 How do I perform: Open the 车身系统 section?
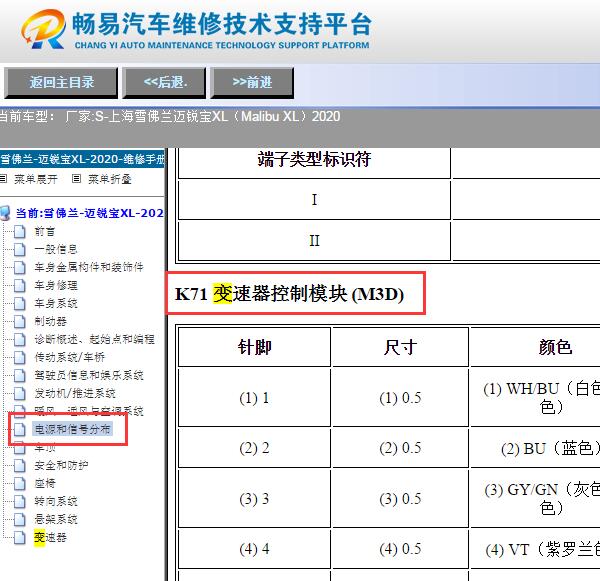point(56,303)
